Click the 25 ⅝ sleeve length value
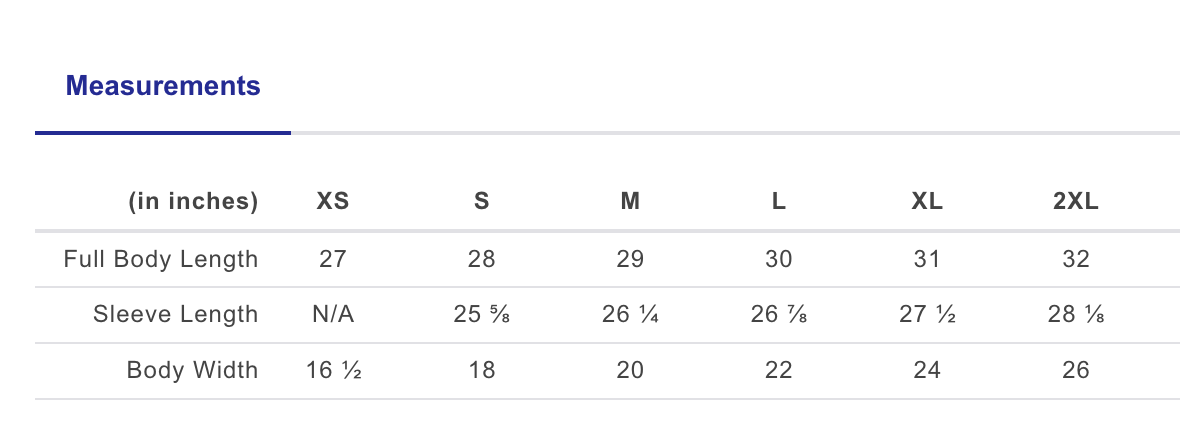The height and width of the screenshot is (422, 1180). coord(481,315)
